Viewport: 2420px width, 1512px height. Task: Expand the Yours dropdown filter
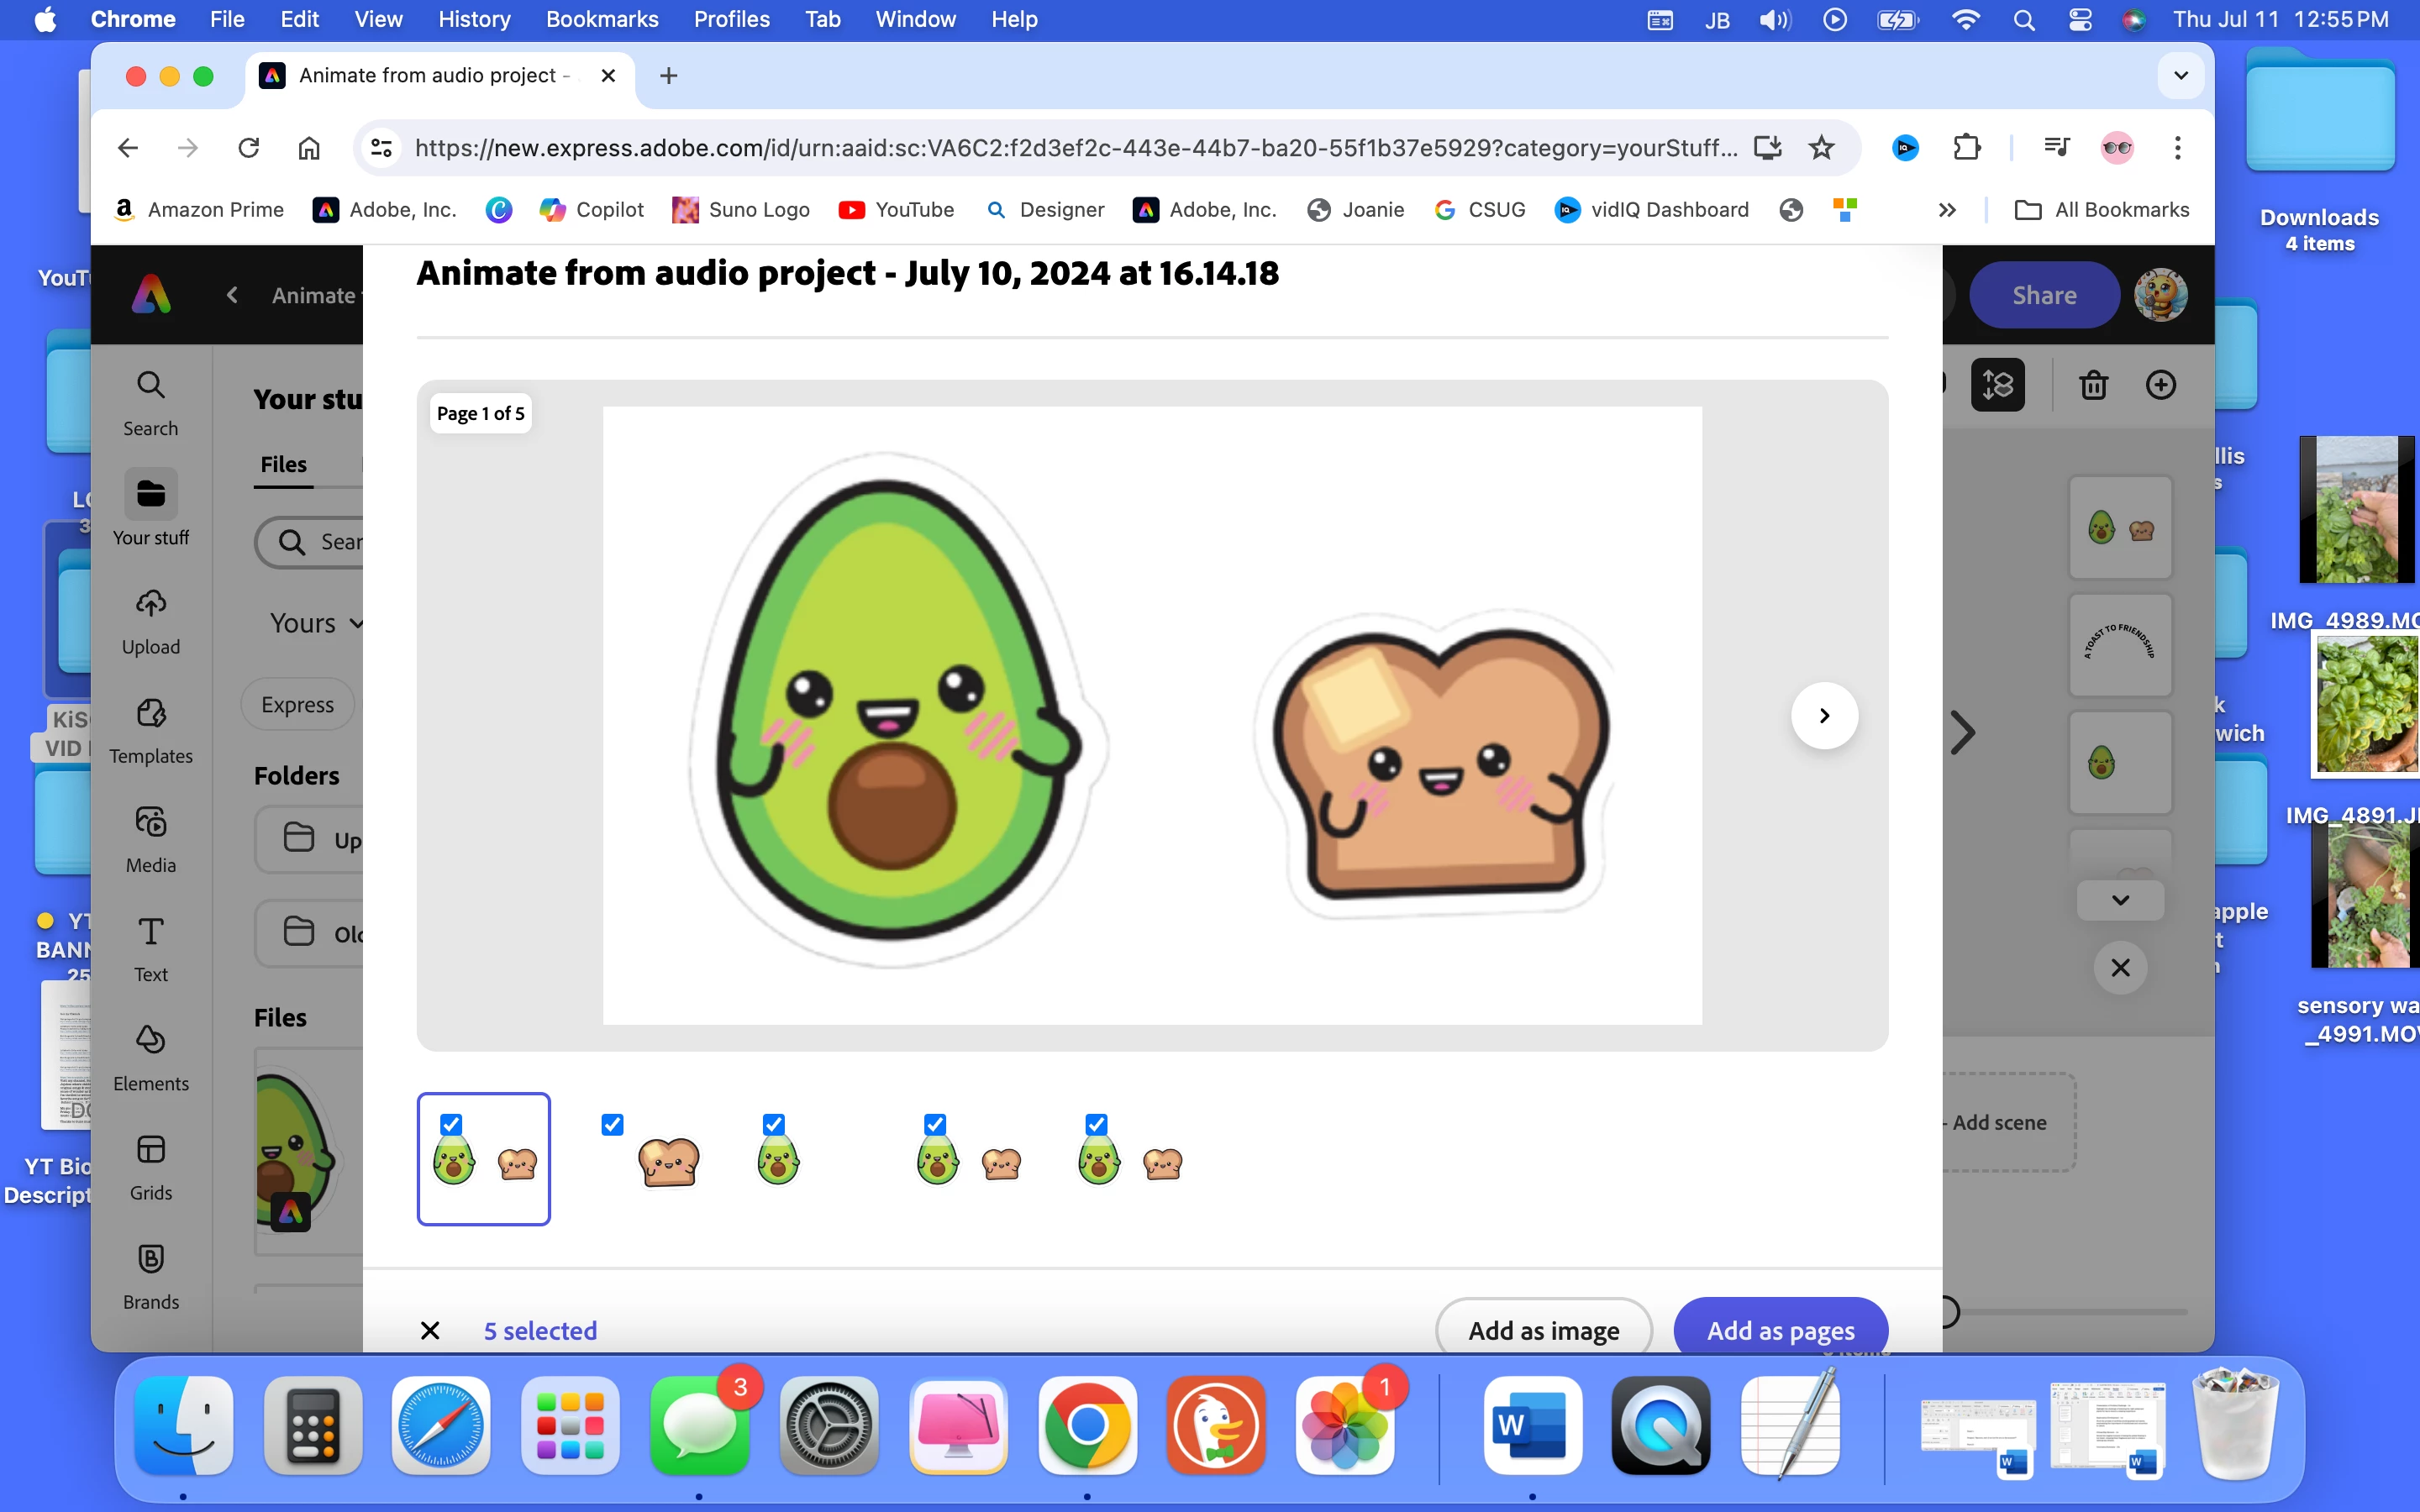pos(315,623)
